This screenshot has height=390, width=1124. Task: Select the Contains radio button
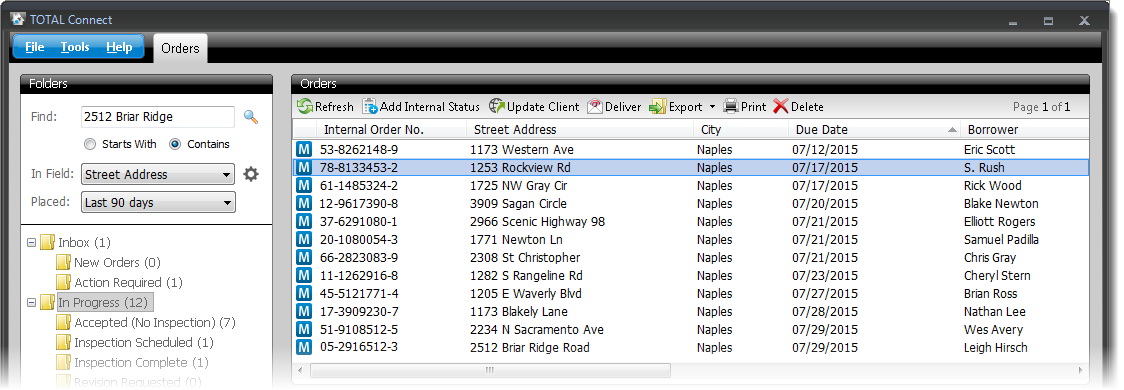point(175,144)
